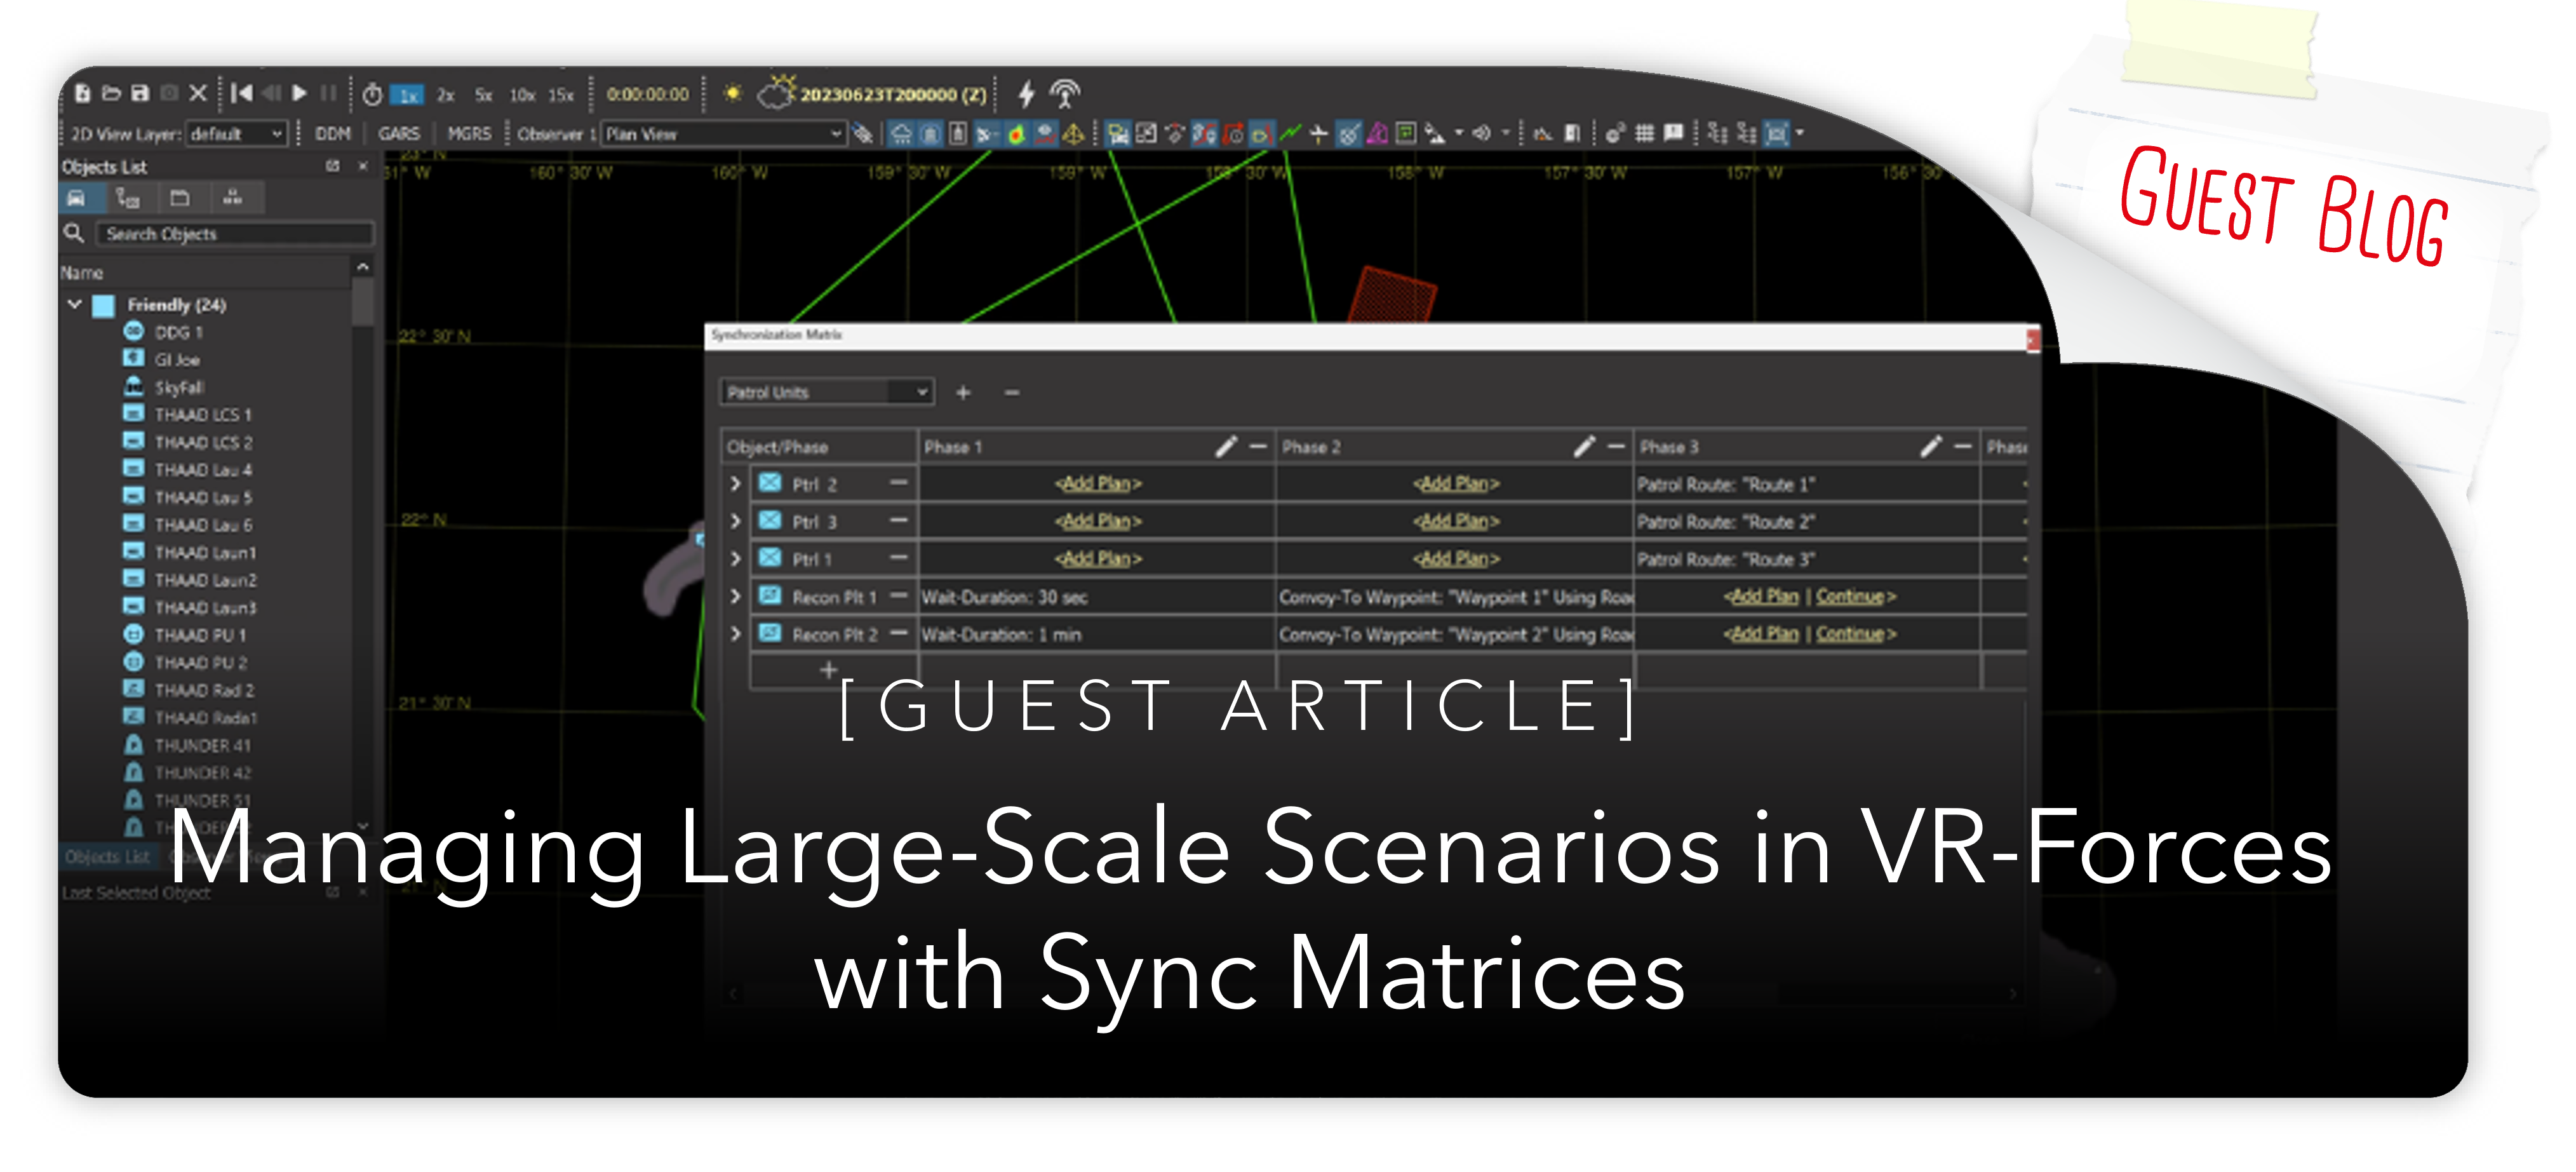2576x1172 pixels.
Task: Open the 2D View Layer dropdown
Action: click(238, 133)
